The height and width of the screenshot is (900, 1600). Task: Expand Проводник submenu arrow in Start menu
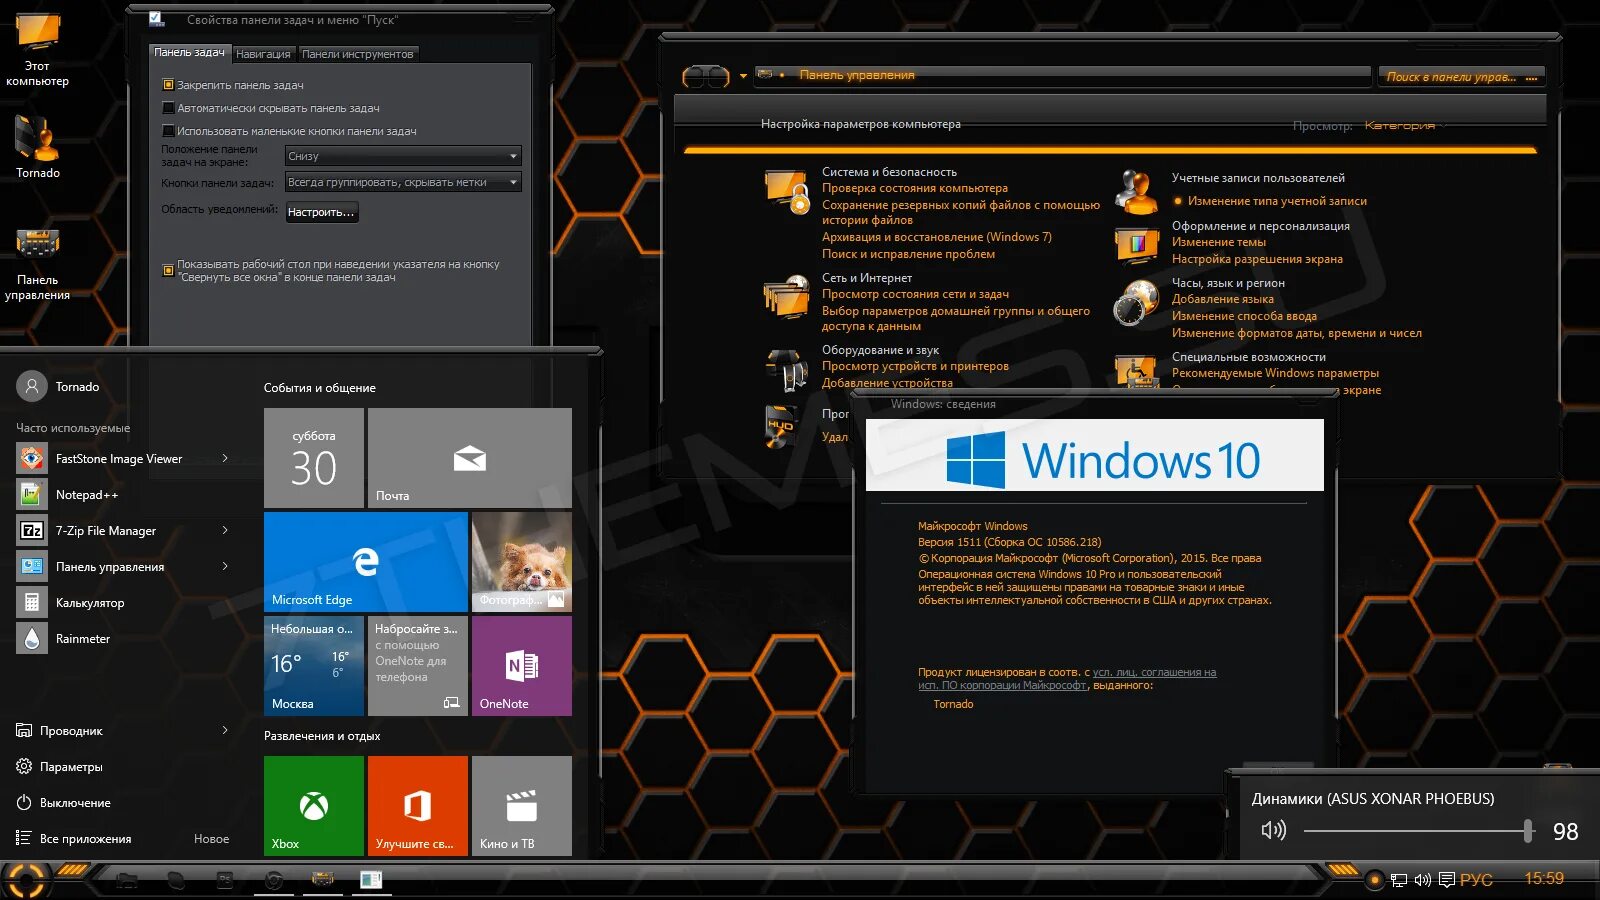pos(225,730)
